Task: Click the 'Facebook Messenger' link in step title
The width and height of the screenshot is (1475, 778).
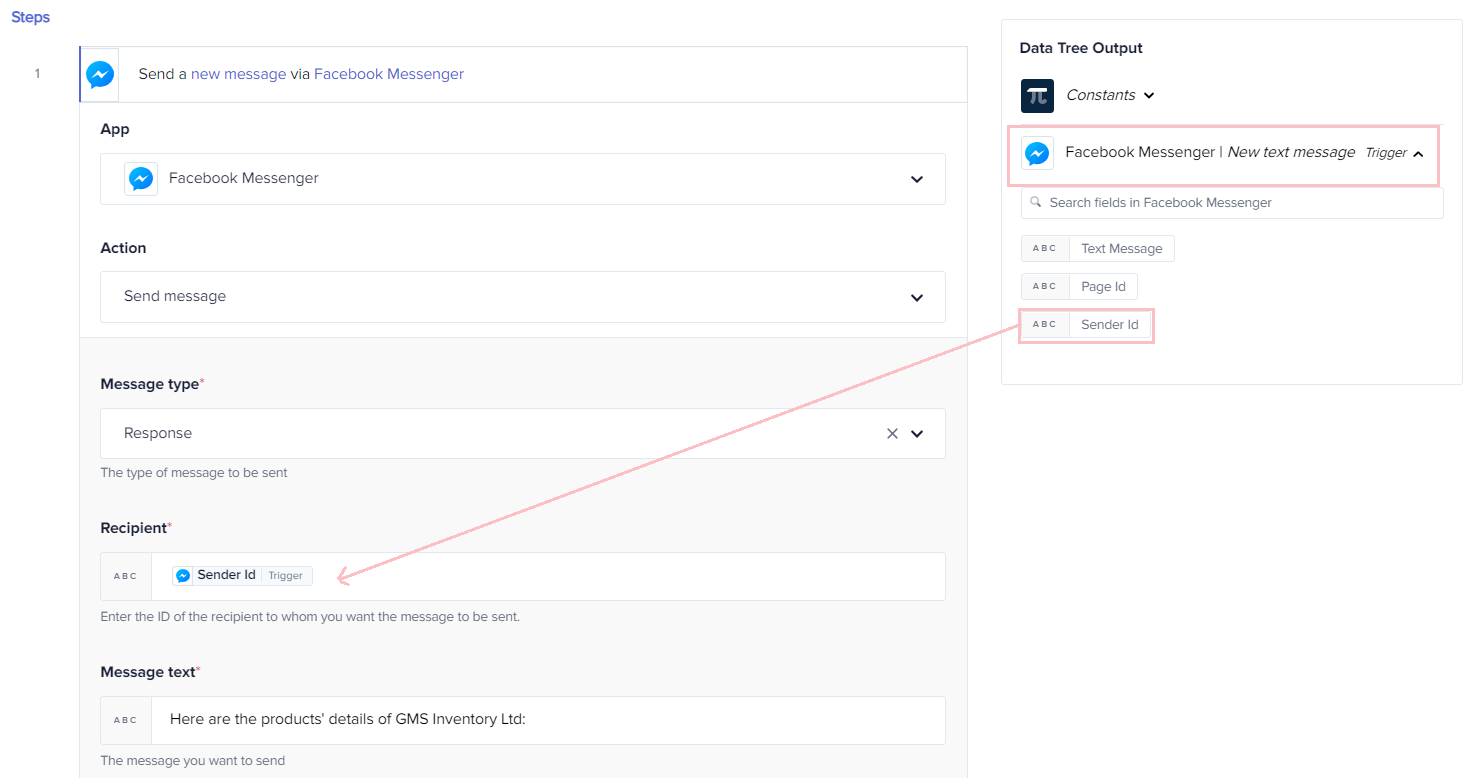Action: (389, 74)
